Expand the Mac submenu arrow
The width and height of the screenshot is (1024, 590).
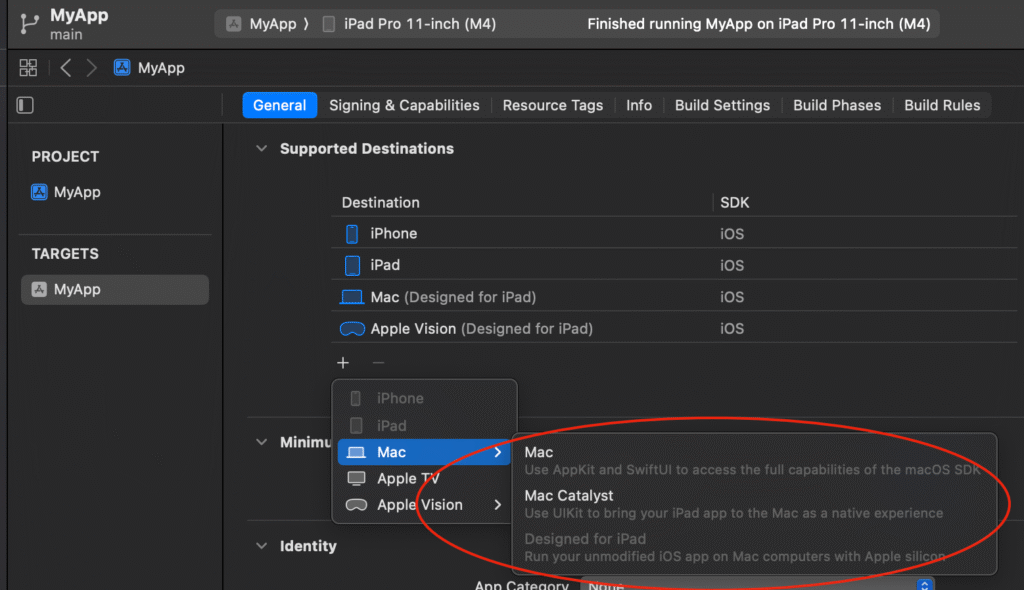(x=498, y=452)
